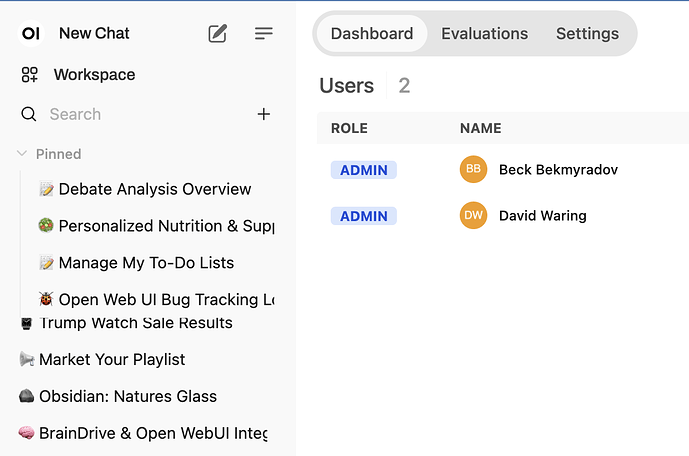The width and height of the screenshot is (689, 456).
Task: Sort users by ROLE column header
Action: tap(349, 128)
